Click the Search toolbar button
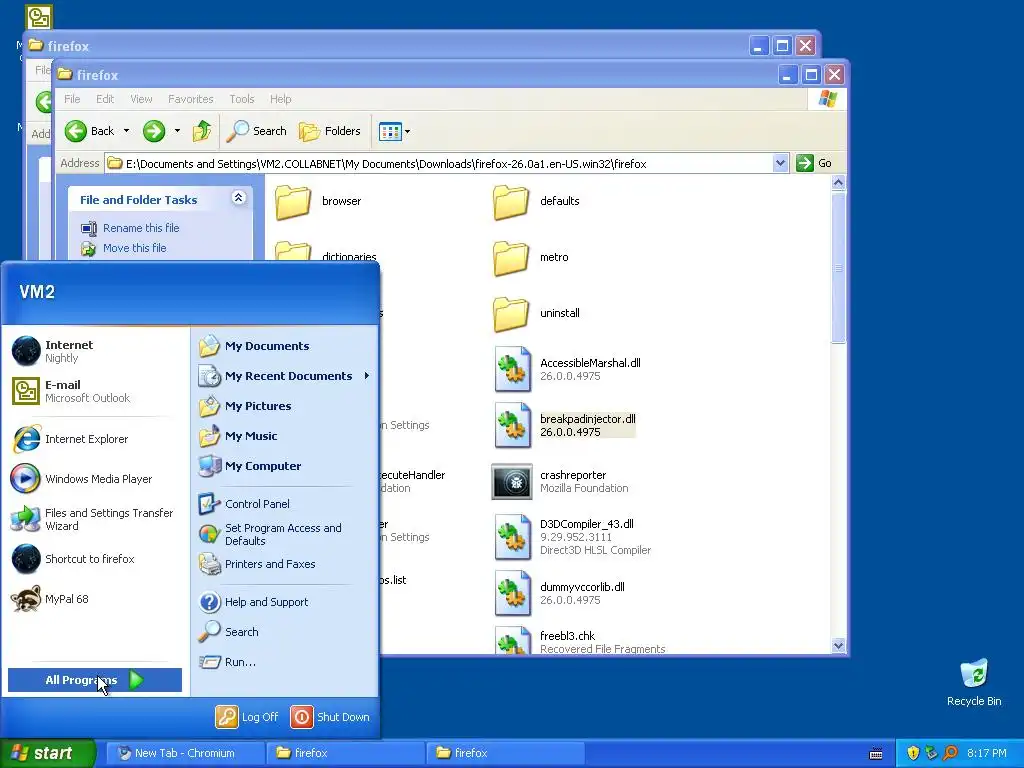The height and width of the screenshot is (768, 1024). coord(257,131)
